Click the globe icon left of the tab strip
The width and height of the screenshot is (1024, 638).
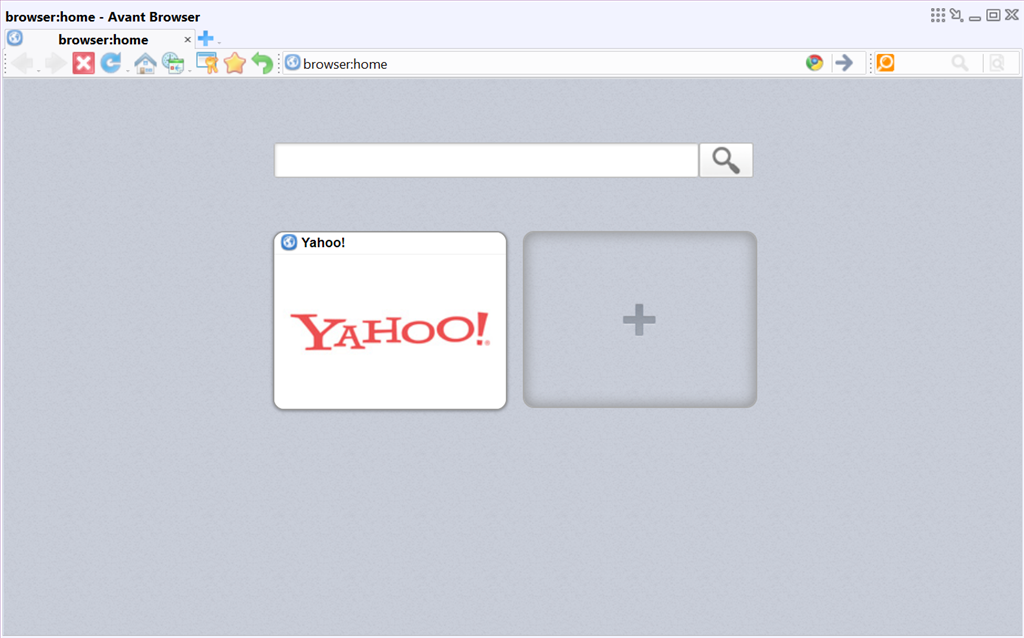[15, 38]
